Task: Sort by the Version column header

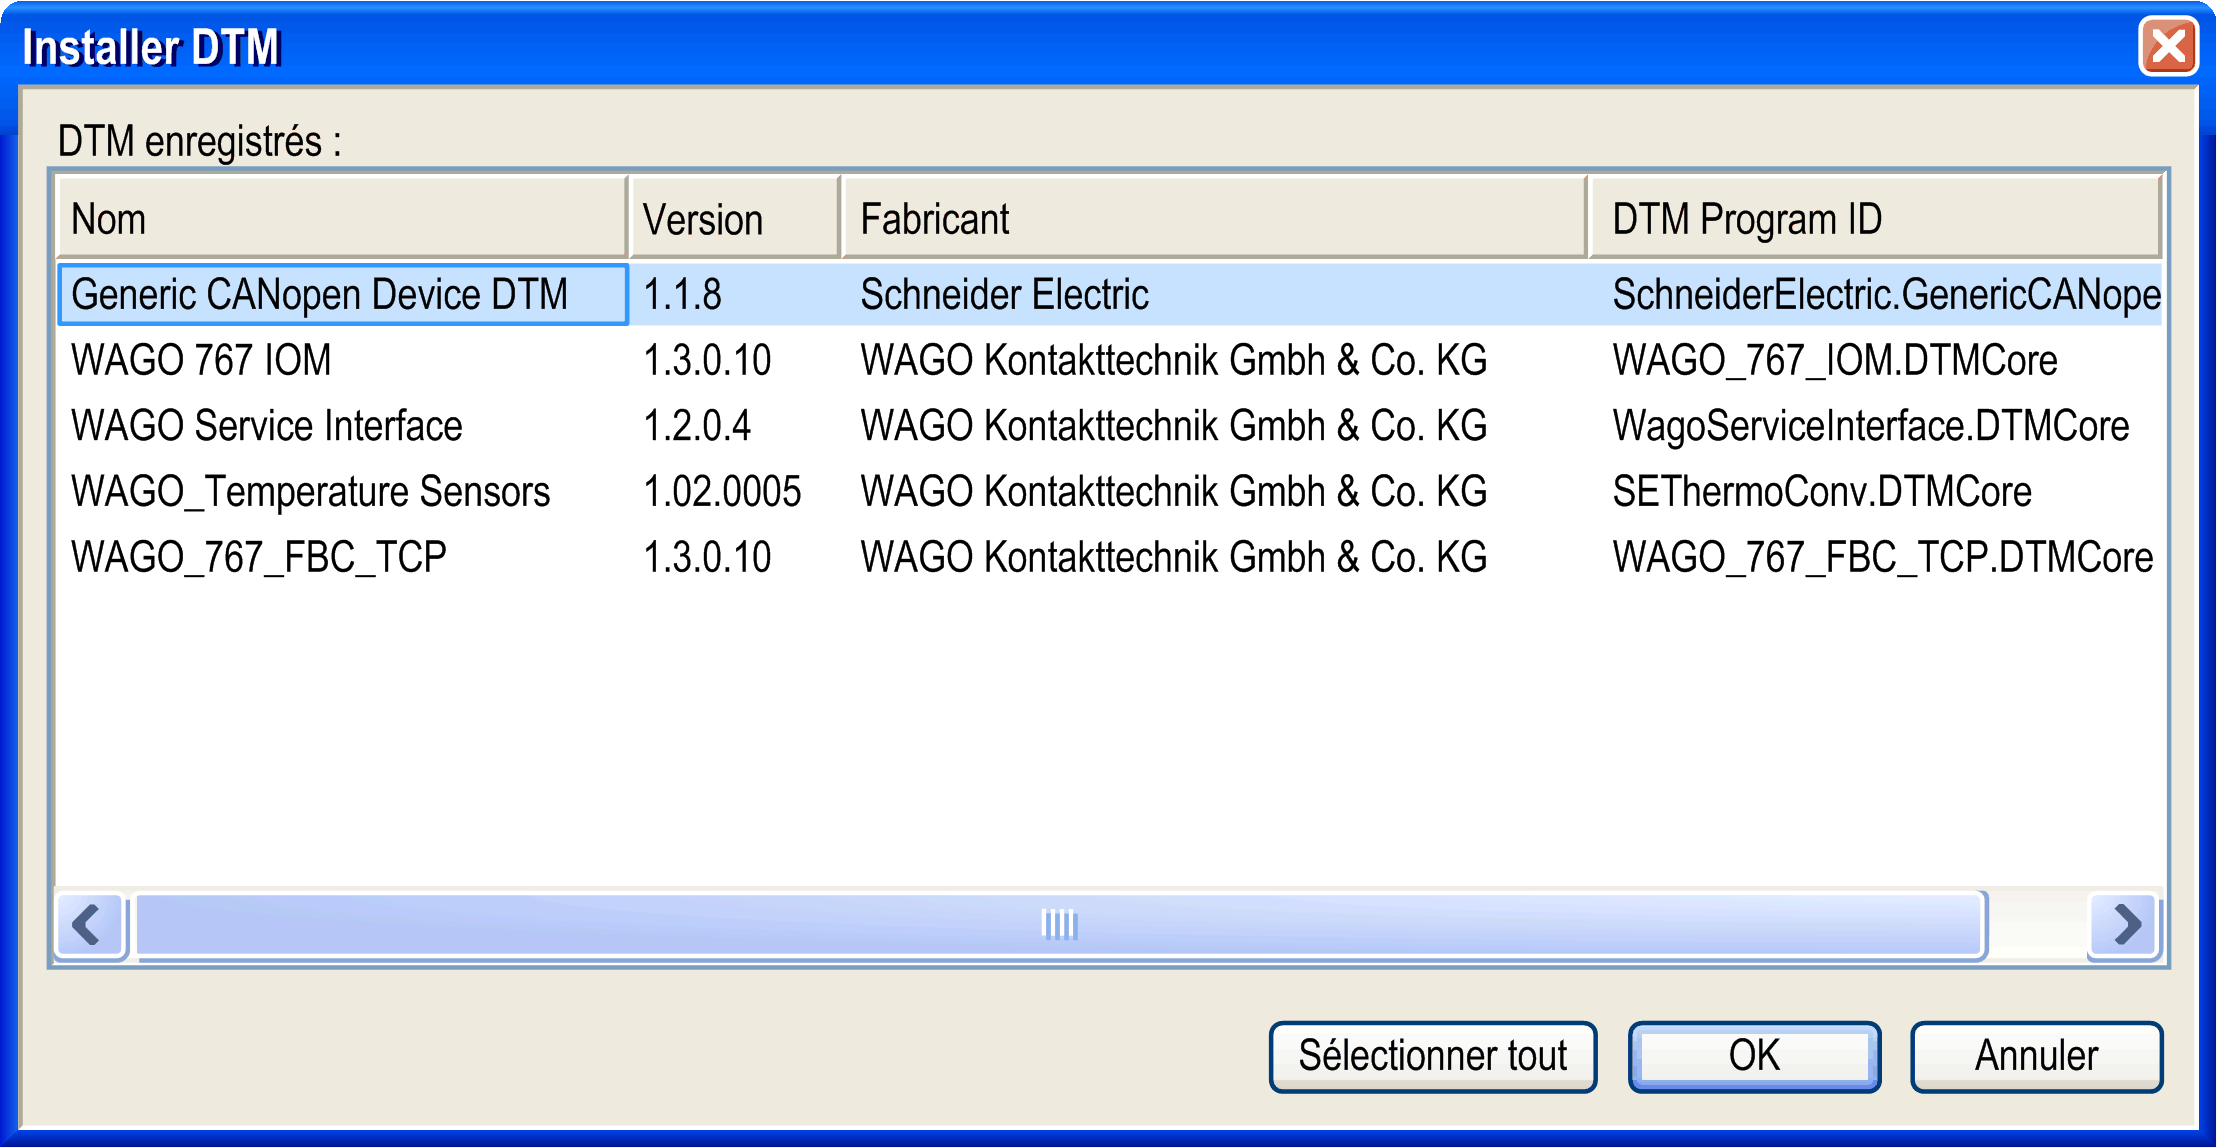Action: pyautogui.click(x=734, y=219)
